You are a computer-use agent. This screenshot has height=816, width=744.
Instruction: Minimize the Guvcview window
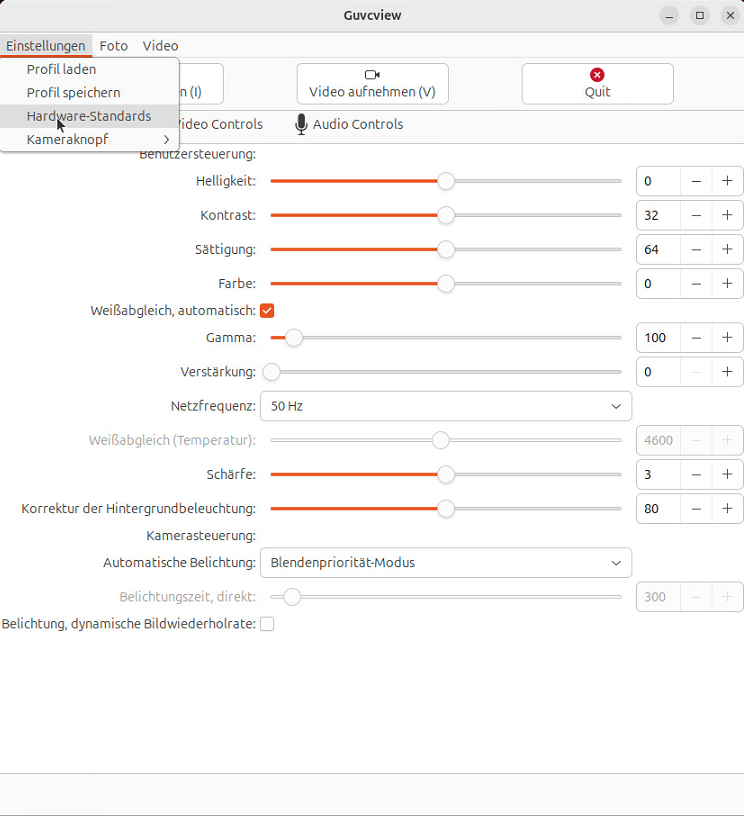(669, 16)
